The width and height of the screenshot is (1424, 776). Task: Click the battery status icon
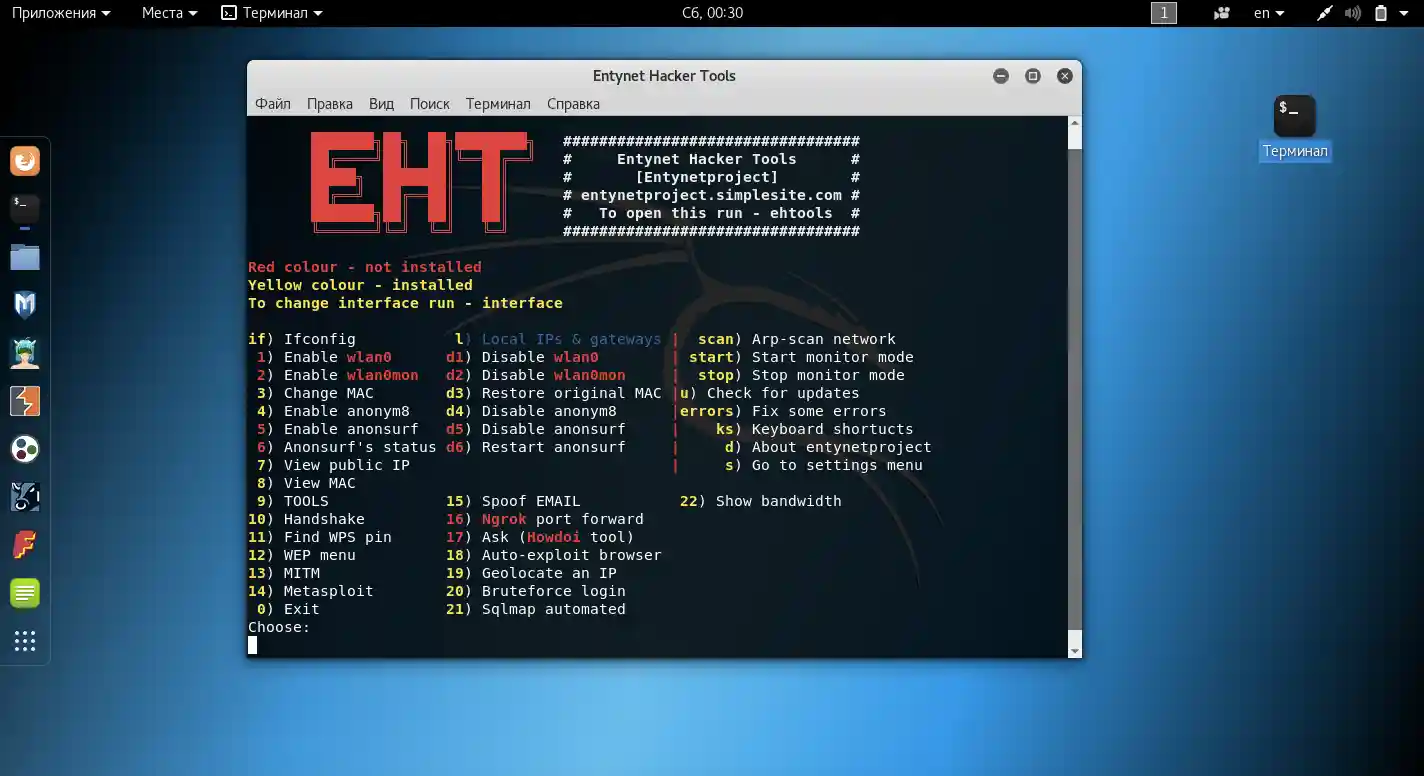click(x=1381, y=13)
